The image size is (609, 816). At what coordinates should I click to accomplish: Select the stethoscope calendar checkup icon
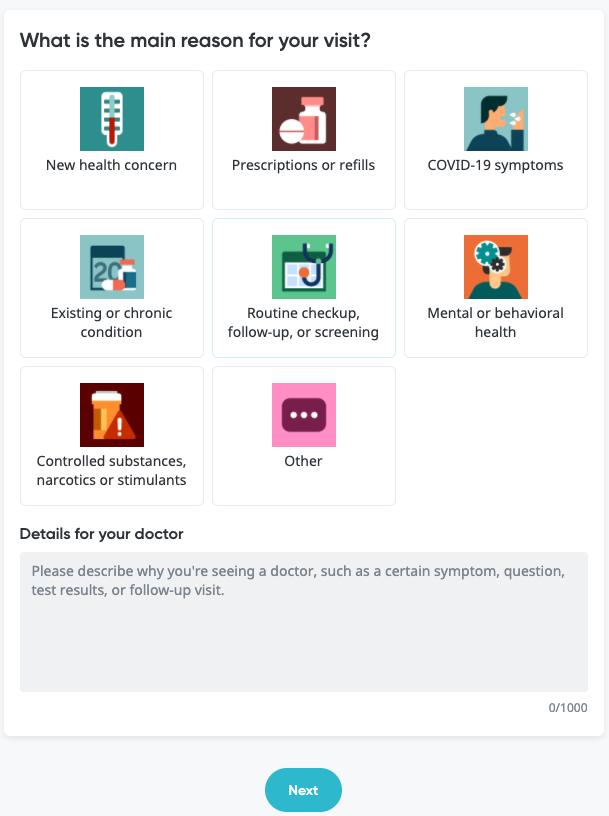[304, 267]
